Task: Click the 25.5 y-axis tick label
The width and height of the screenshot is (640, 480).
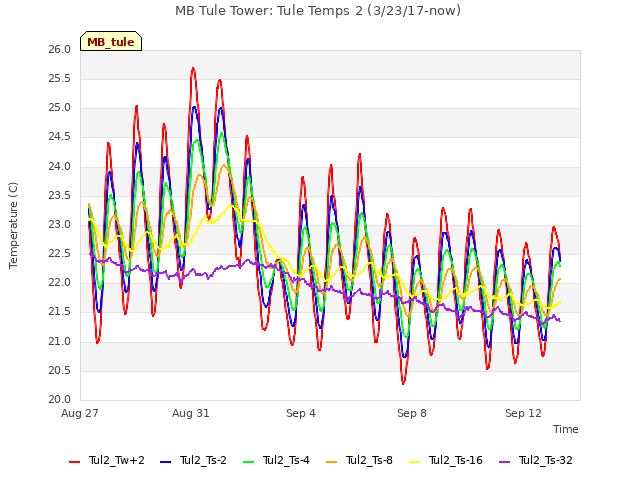Action: click(60, 78)
